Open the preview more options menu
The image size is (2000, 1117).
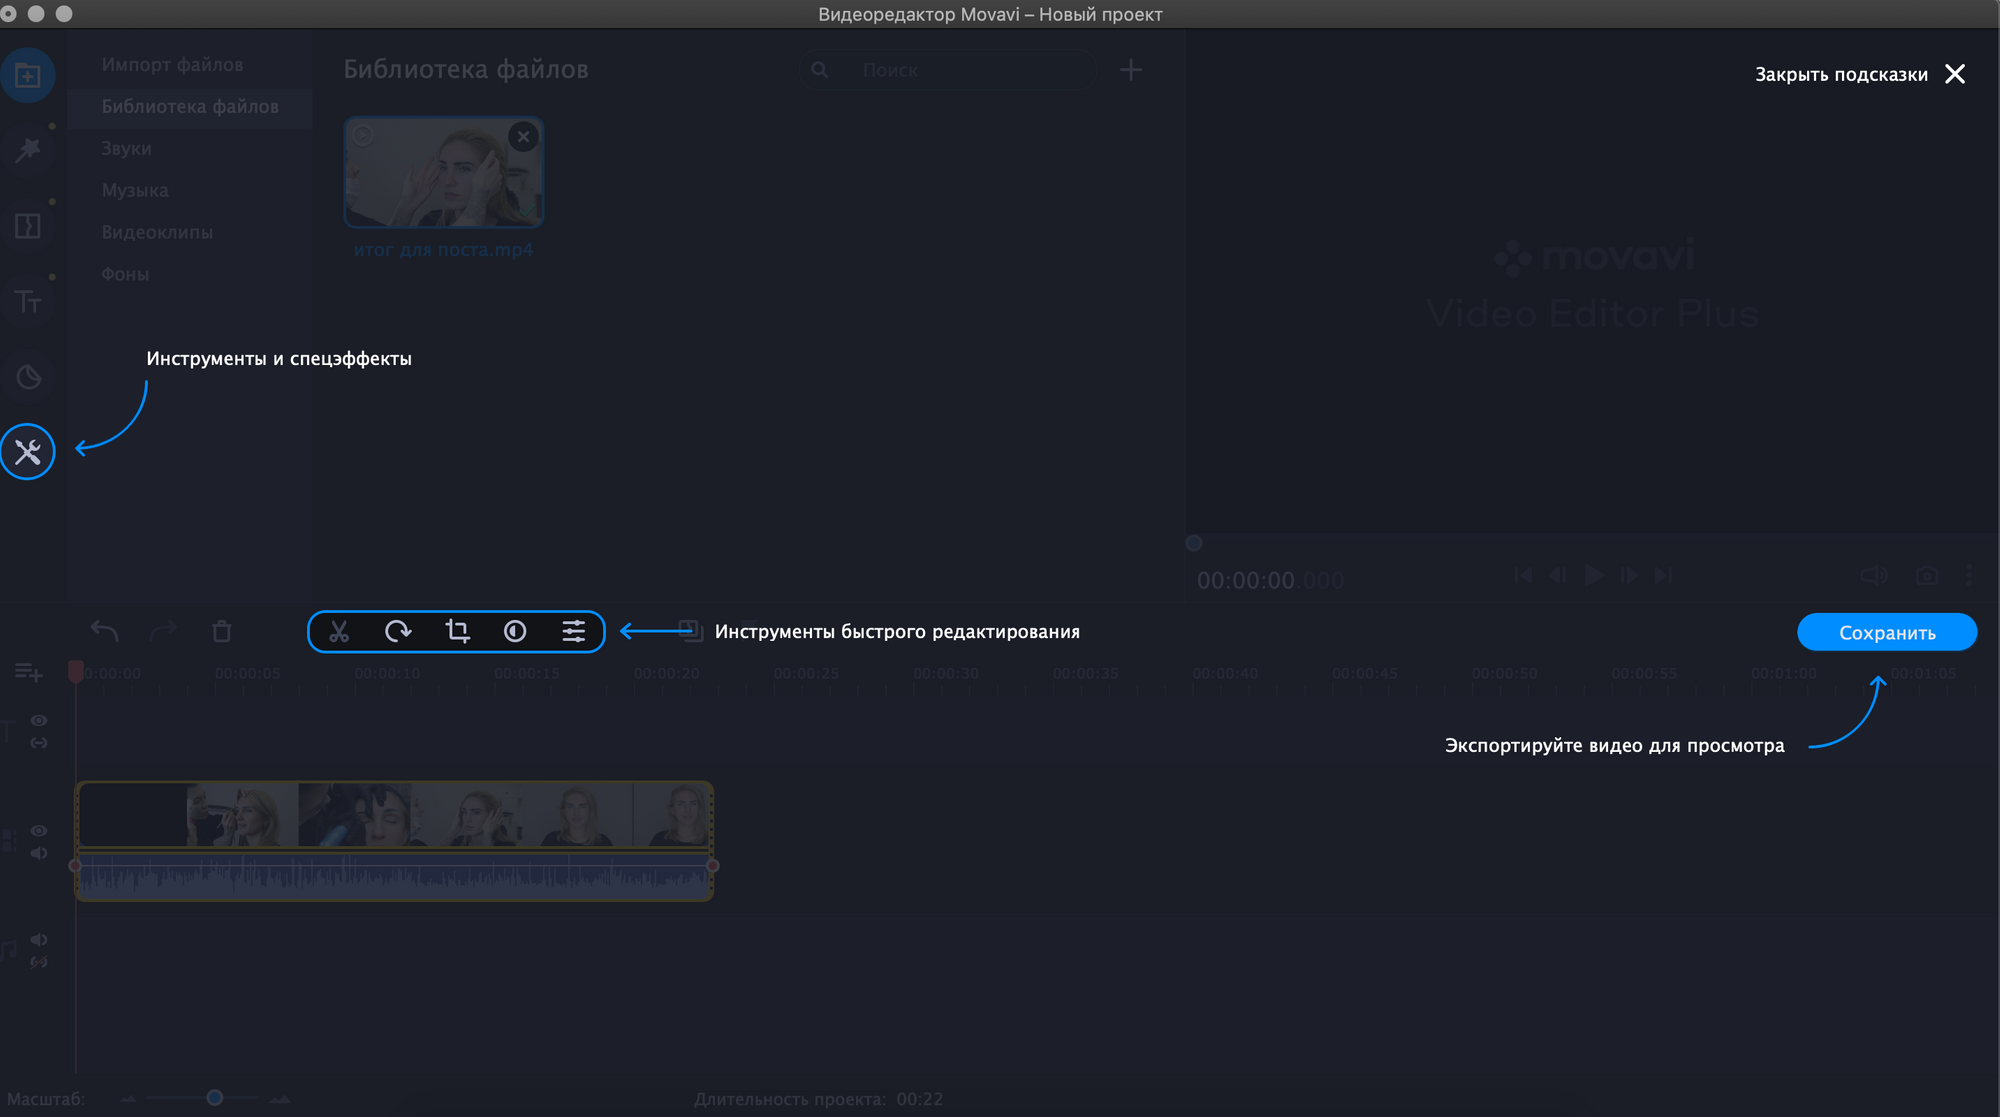[x=1969, y=576]
